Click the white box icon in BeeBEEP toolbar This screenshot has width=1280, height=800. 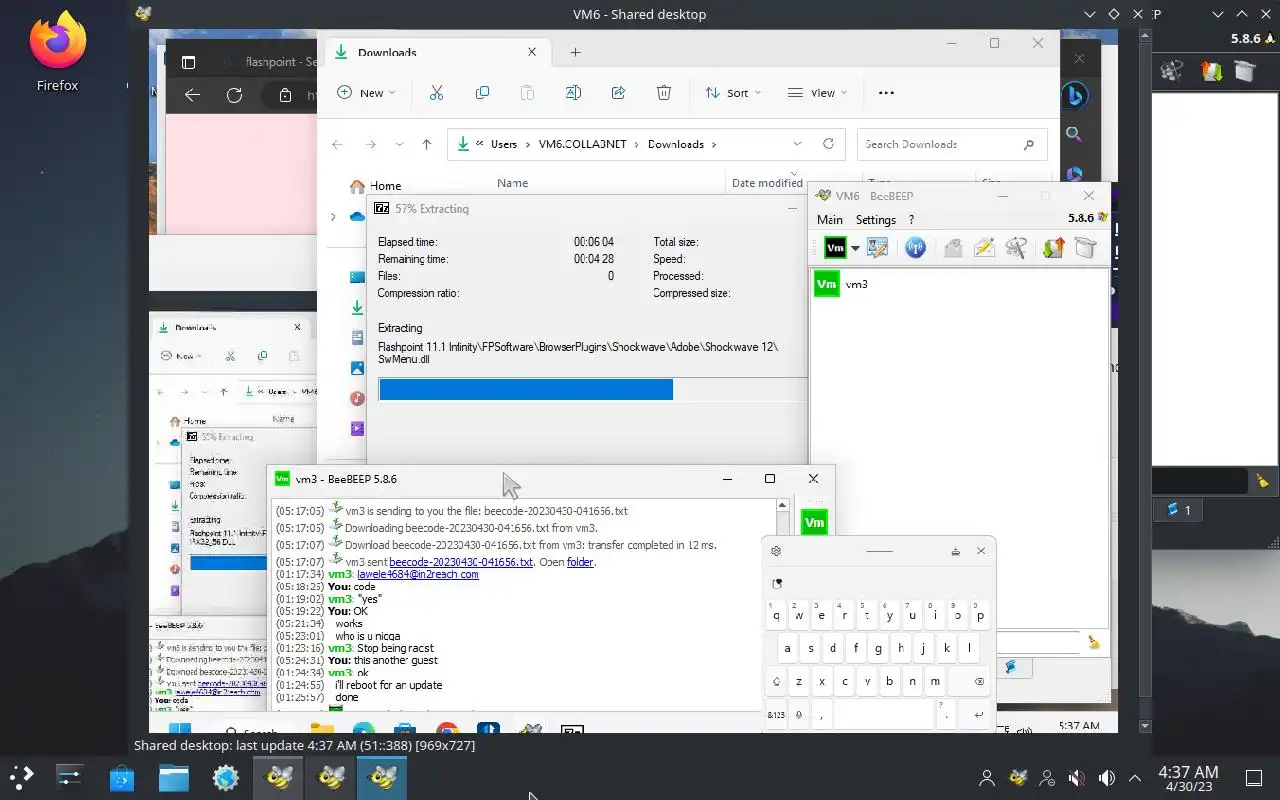(x=1086, y=248)
